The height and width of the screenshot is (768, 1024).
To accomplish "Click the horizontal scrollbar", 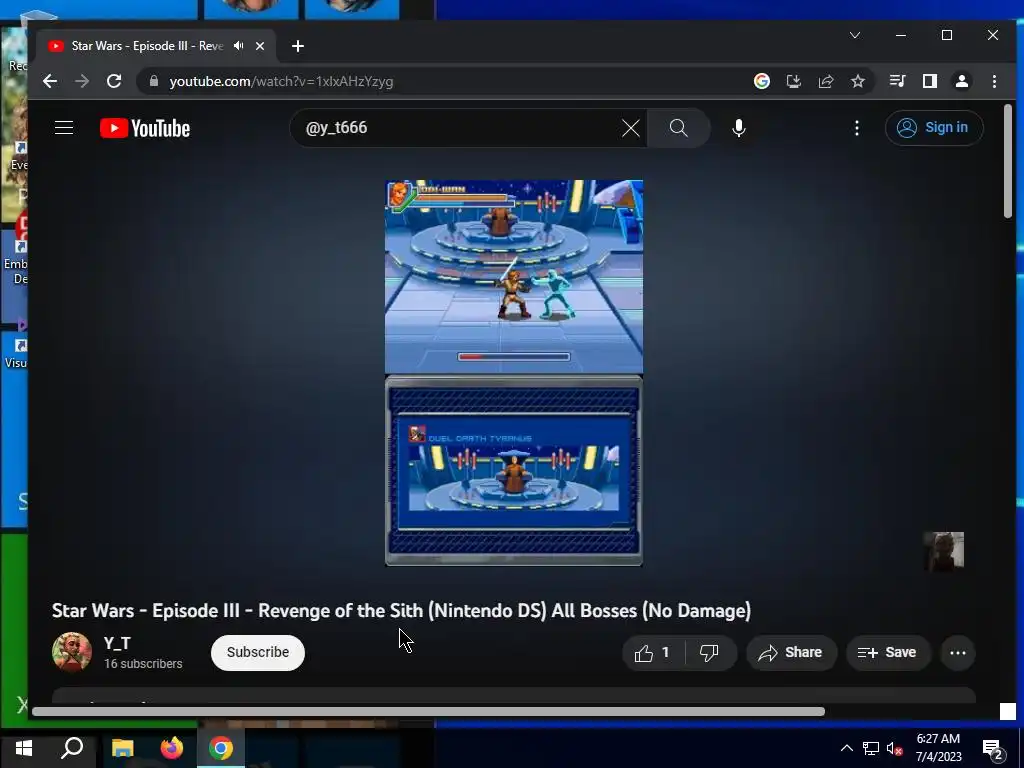I will (x=428, y=712).
